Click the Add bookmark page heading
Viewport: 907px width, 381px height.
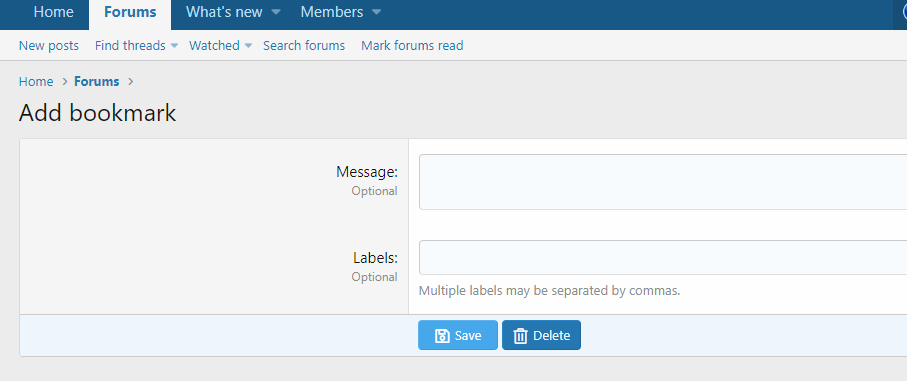[x=97, y=113]
